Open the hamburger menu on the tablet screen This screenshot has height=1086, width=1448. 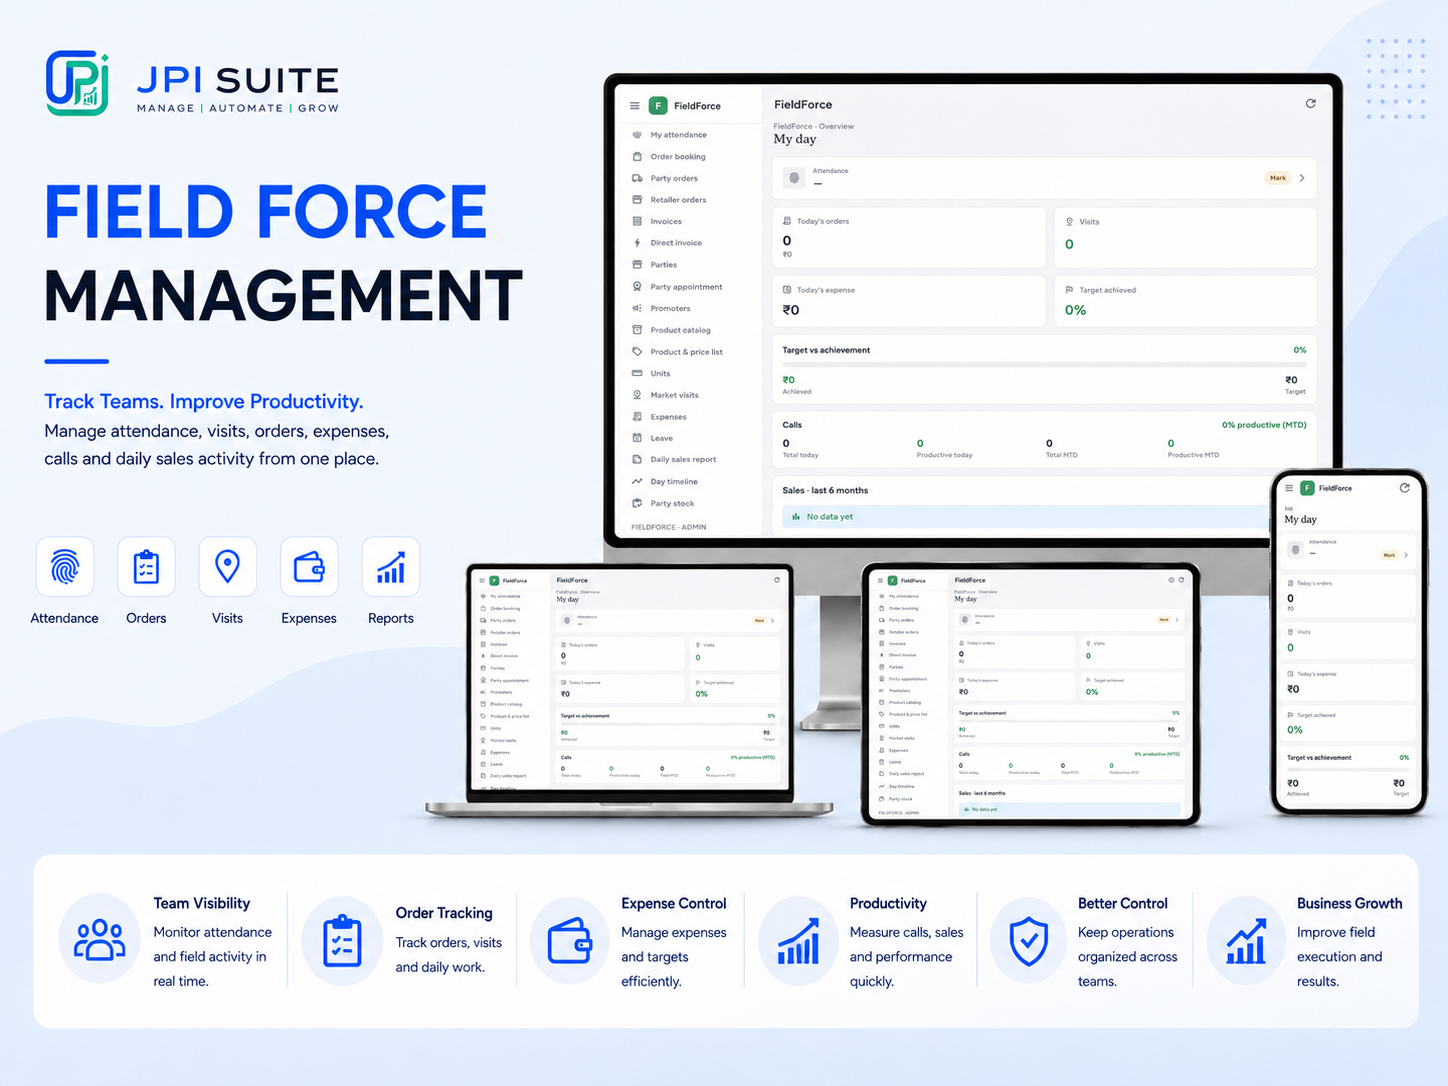click(x=880, y=580)
